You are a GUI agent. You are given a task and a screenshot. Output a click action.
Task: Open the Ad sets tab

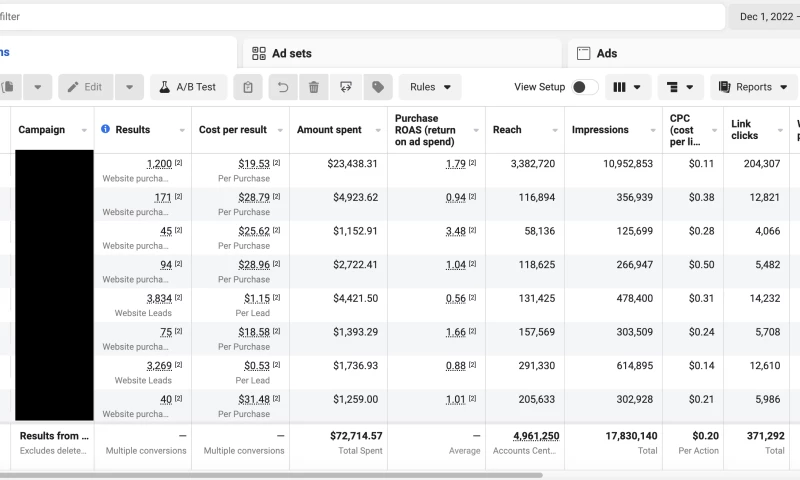402,53
